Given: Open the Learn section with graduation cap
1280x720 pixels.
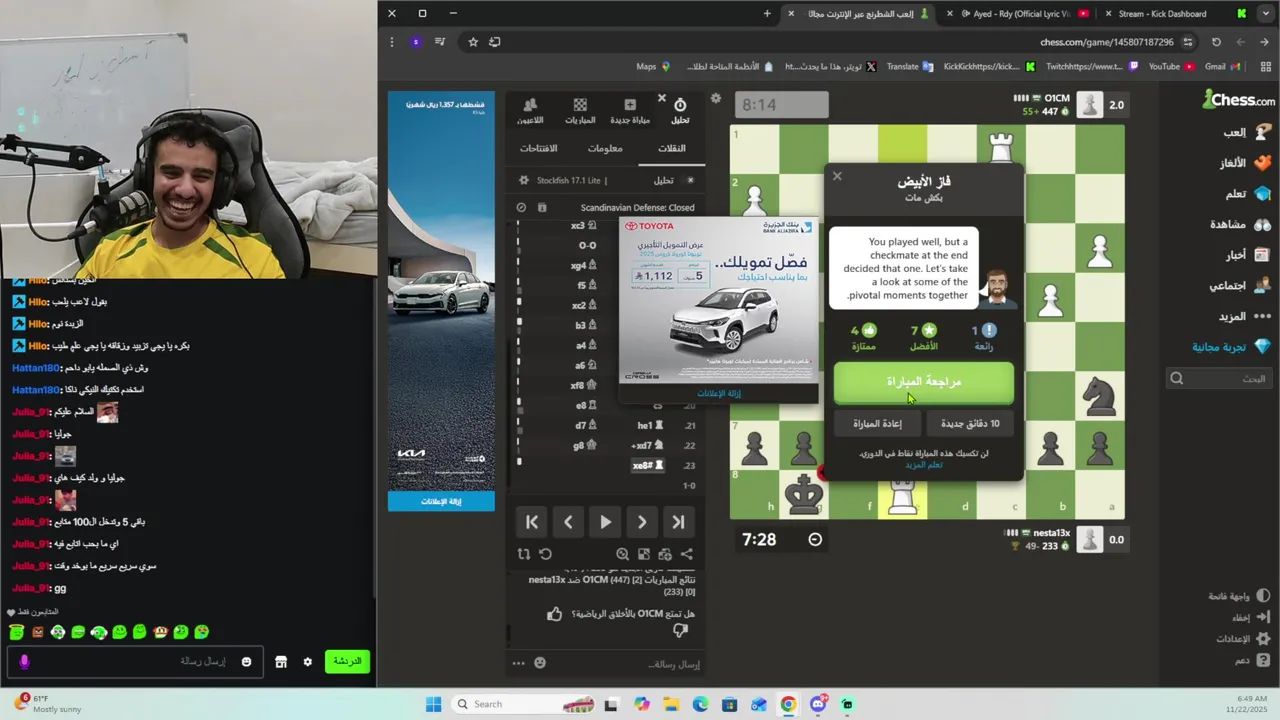Looking at the screenshot, I should [1247, 194].
